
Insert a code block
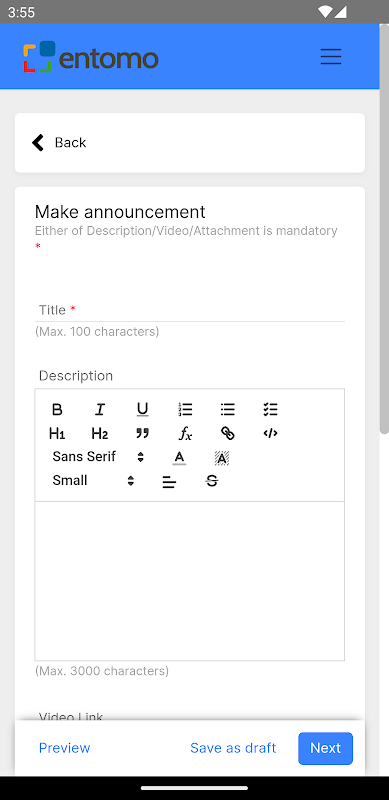(271, 434)
